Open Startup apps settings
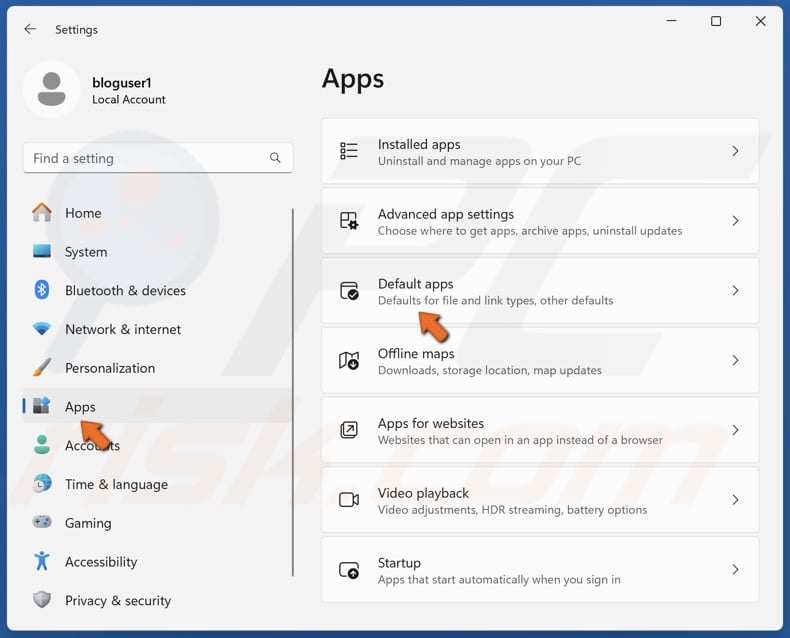The image size is (790, 638). [x=540, y=569]
